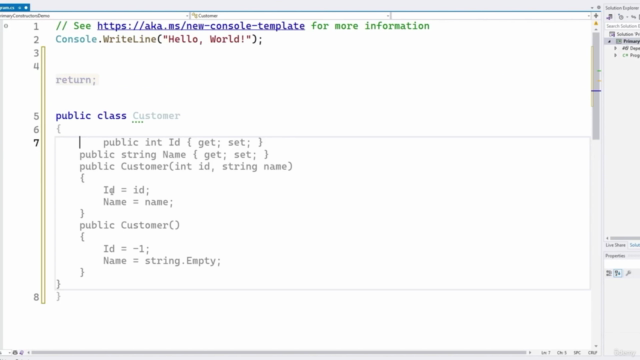Click the scroll right arrow at editor bottom
This screenshot has height=360, width=640.
pyautogui.click(x=530, y=352)
